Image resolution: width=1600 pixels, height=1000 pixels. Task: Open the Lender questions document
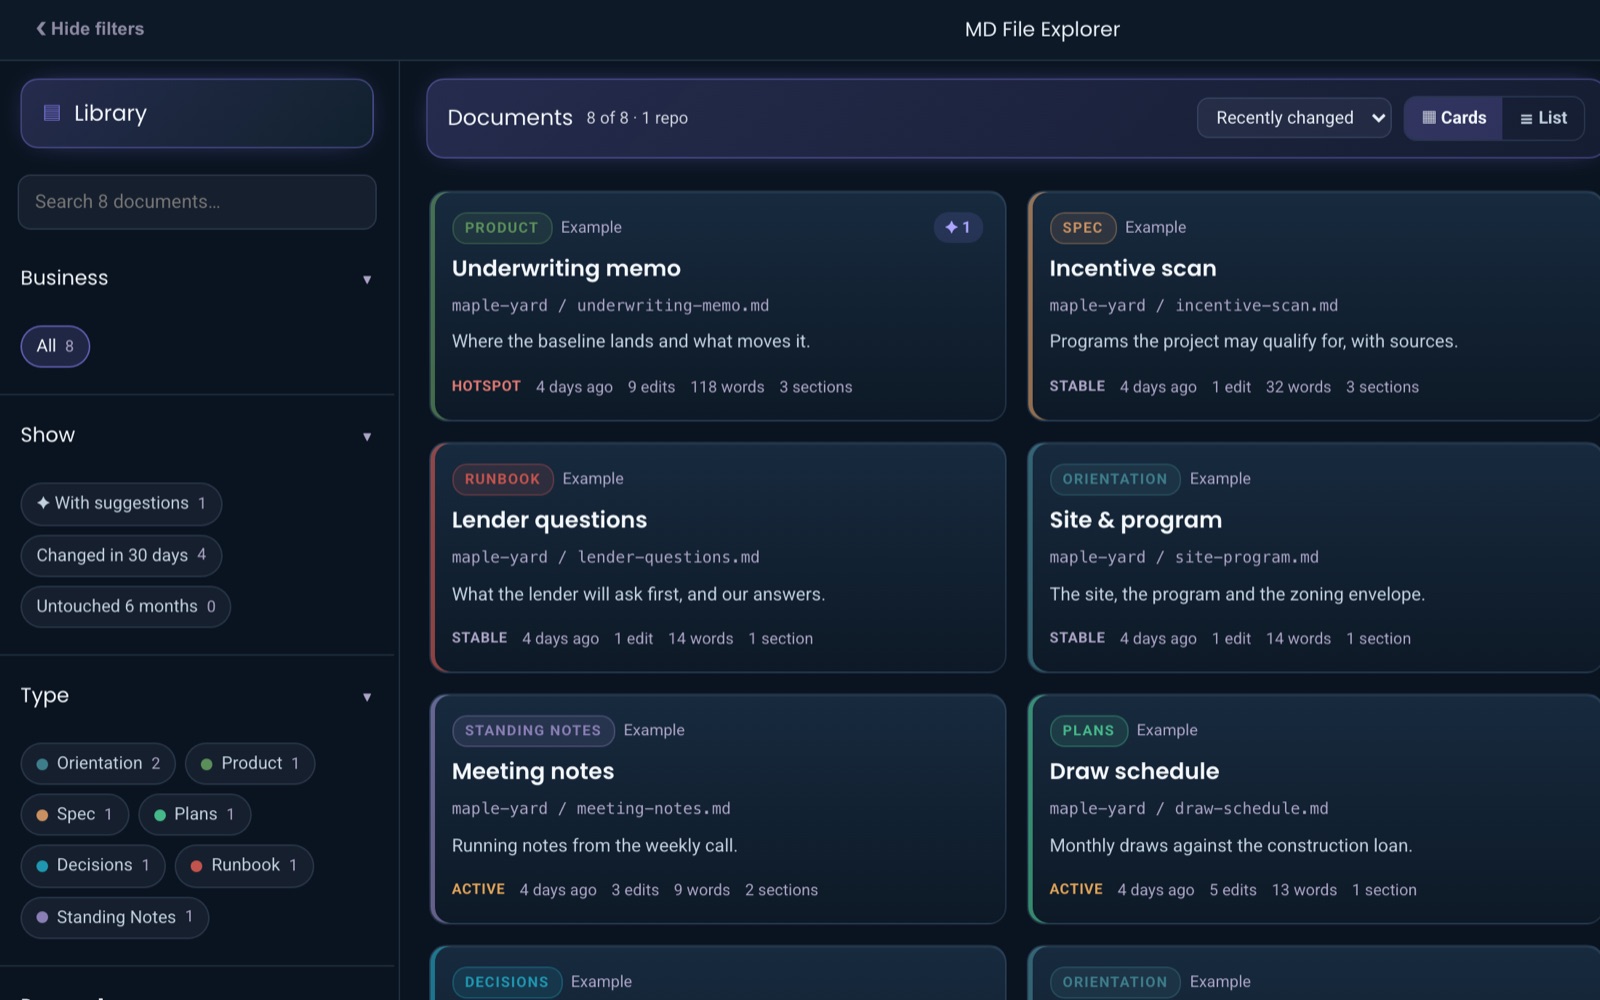click(x=718, y=557)
